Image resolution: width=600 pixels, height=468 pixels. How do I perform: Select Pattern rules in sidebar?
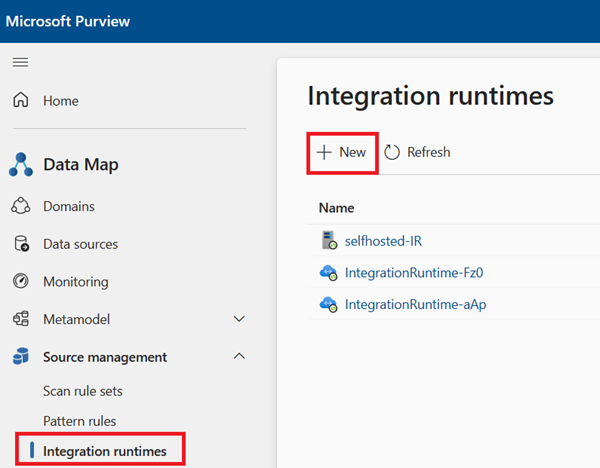pyautogui.click(x=79, y=421)
